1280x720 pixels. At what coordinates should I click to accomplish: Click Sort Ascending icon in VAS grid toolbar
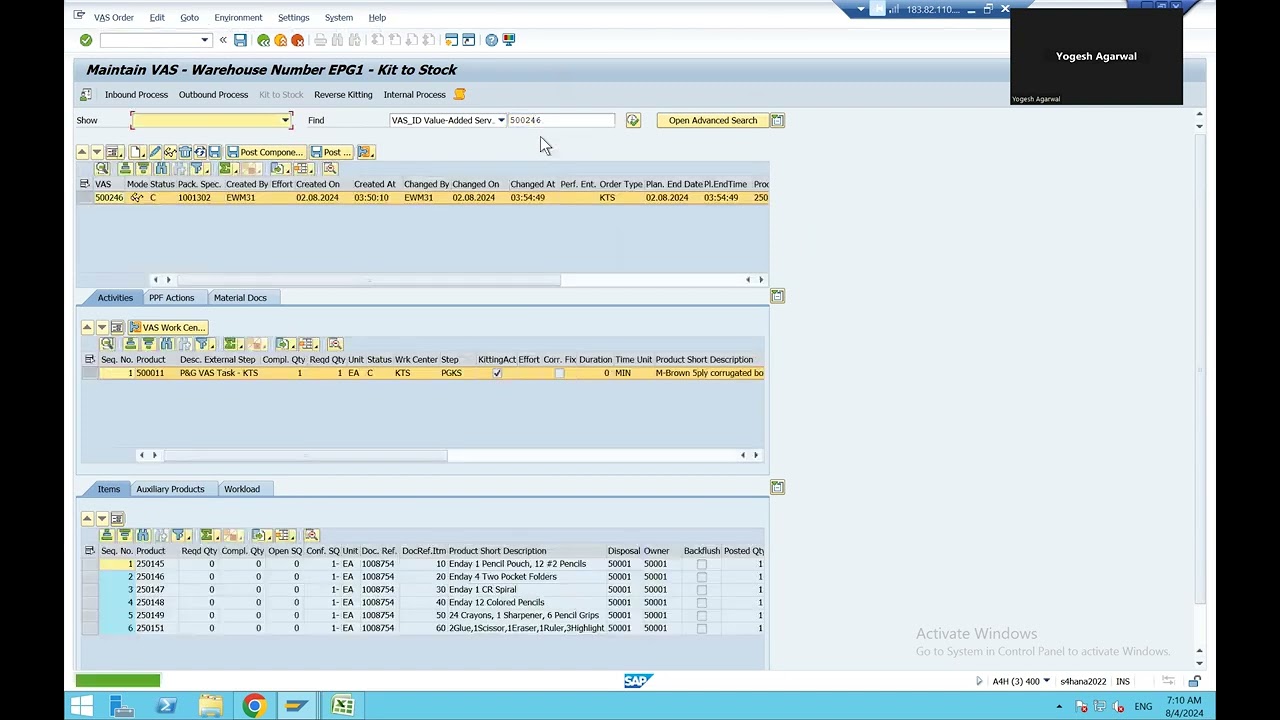125,169
